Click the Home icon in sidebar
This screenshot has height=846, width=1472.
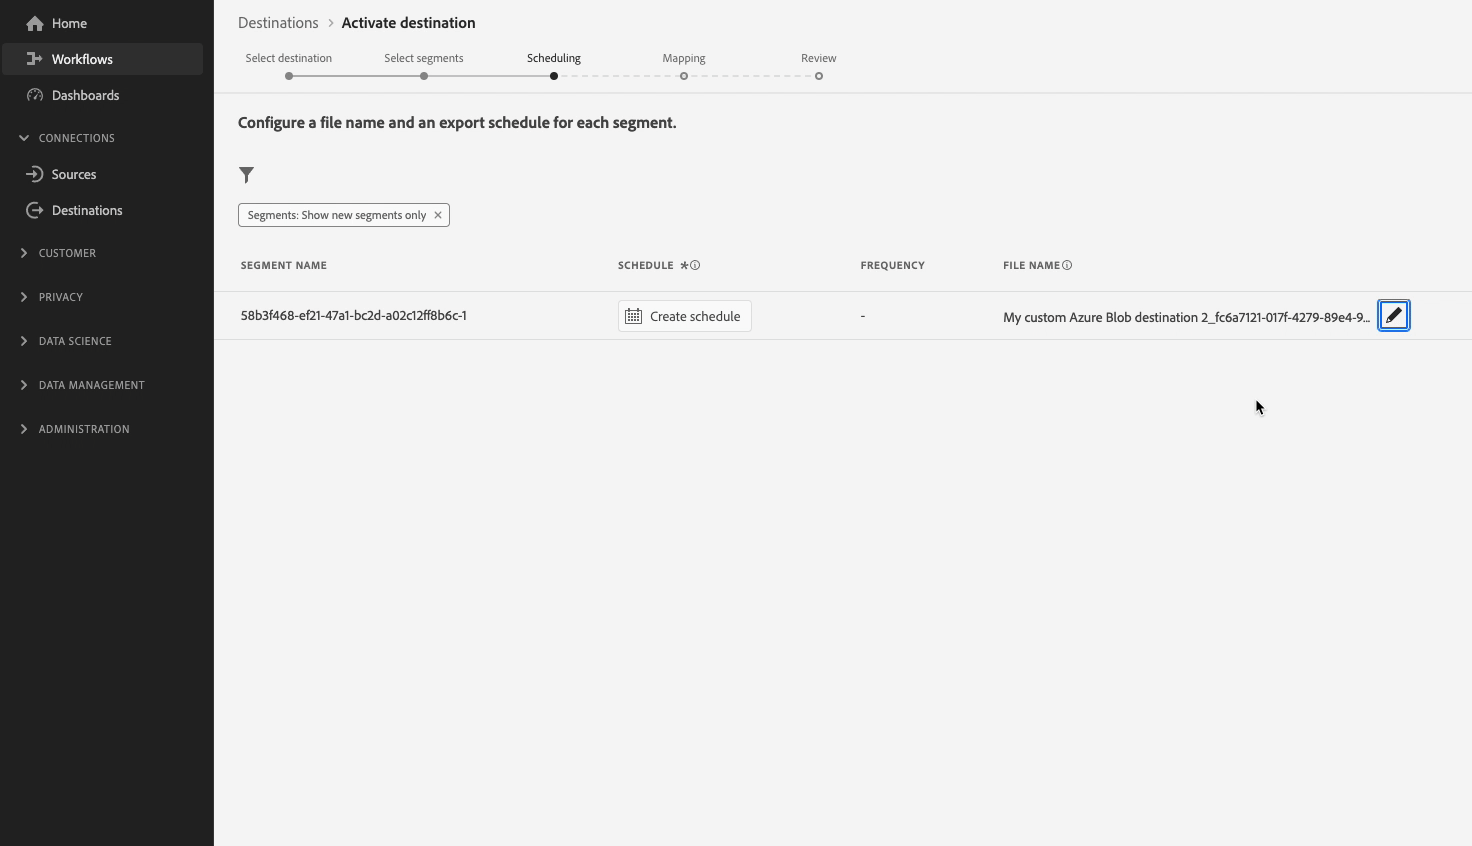coord(35,23)
